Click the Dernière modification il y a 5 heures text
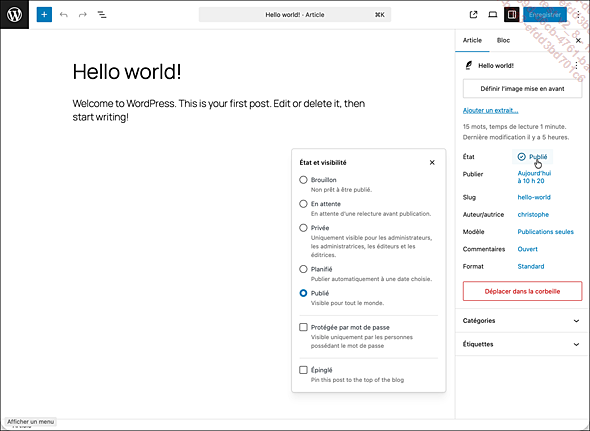590x431 pixels. (516, 137)
